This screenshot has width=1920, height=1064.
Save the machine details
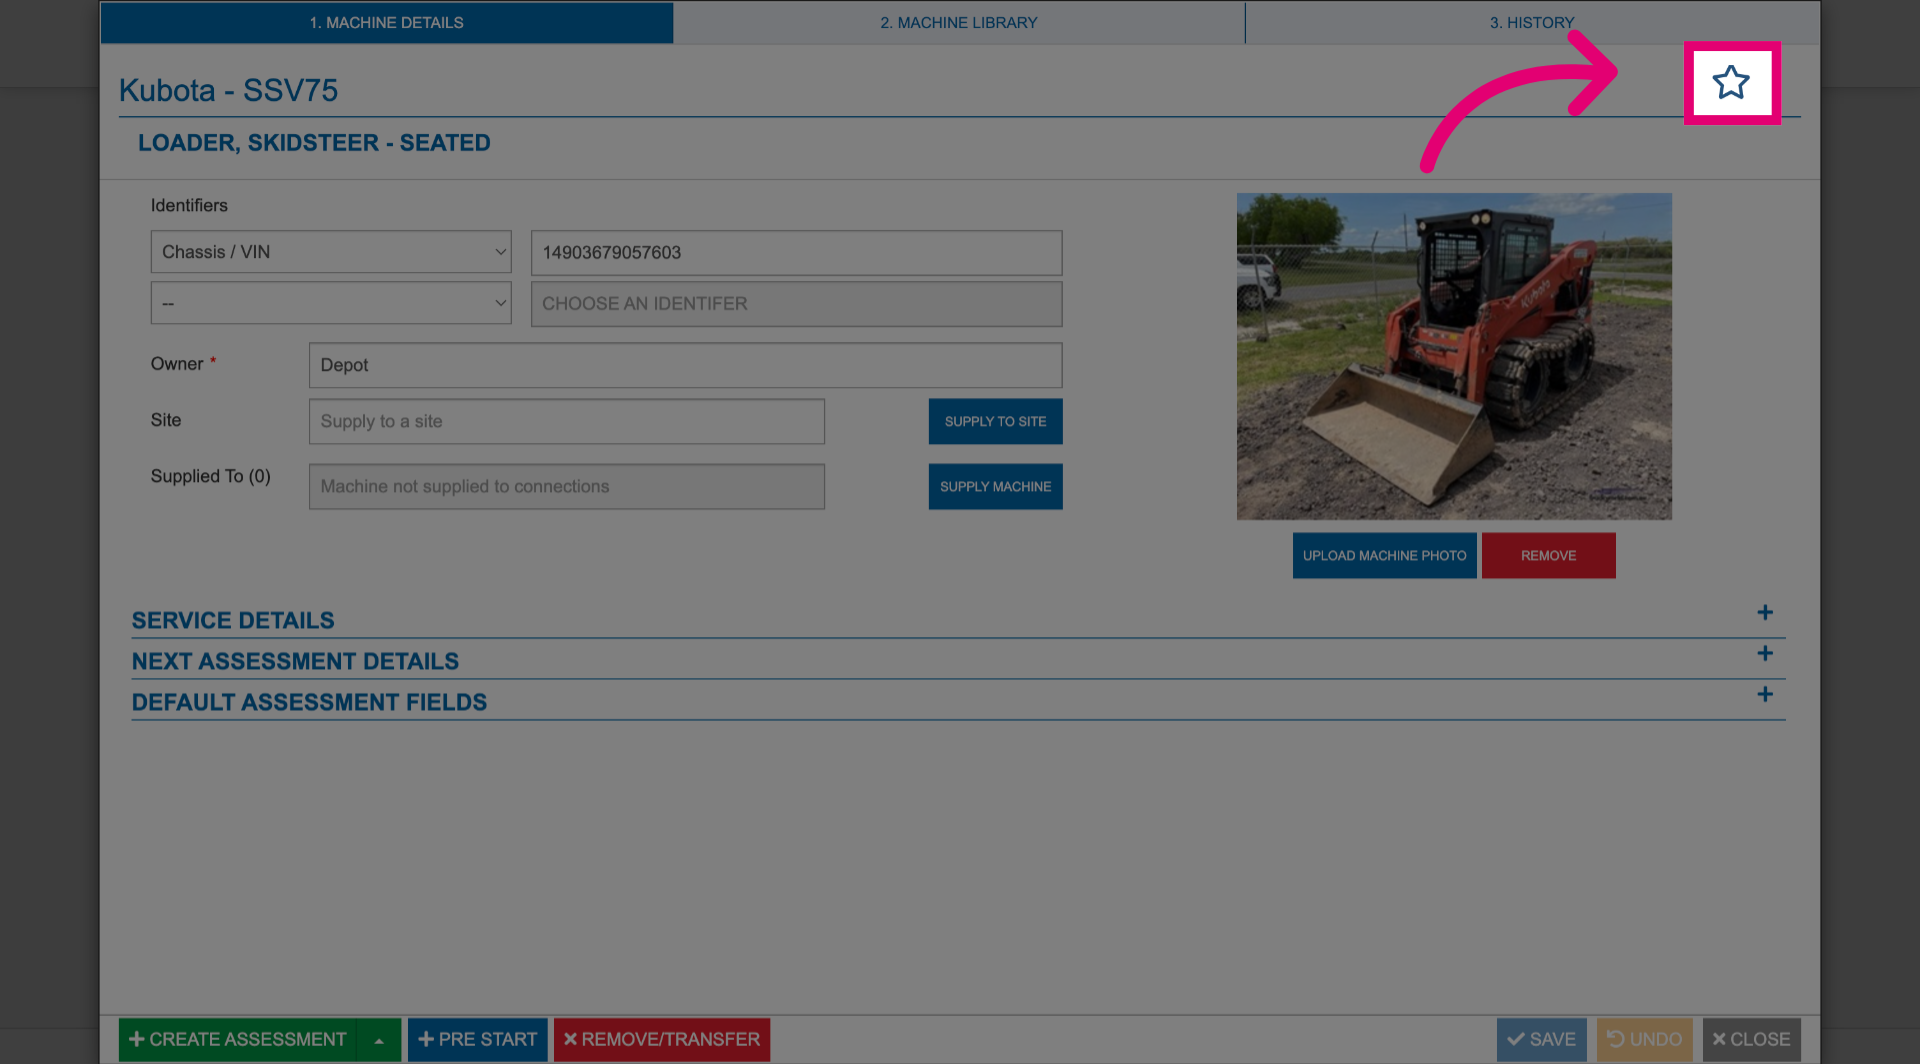coord(1541,1040)
